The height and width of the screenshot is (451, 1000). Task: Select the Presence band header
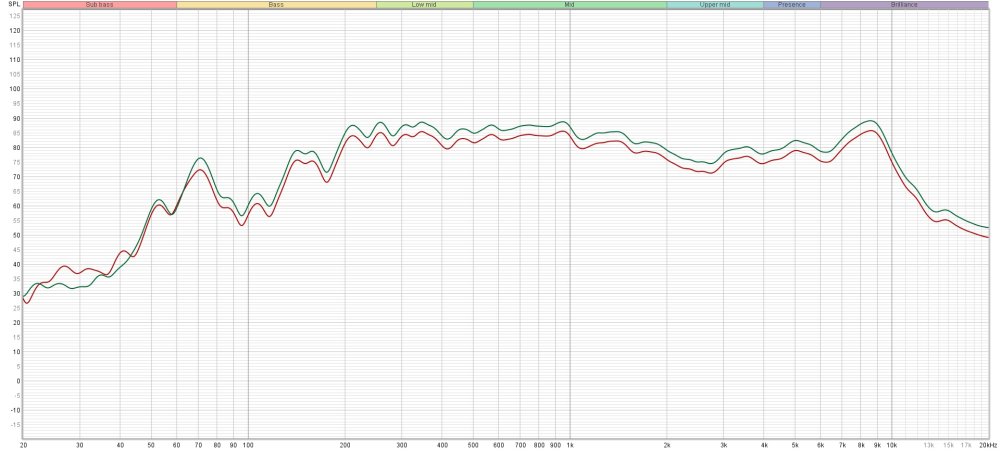point(791,5)
